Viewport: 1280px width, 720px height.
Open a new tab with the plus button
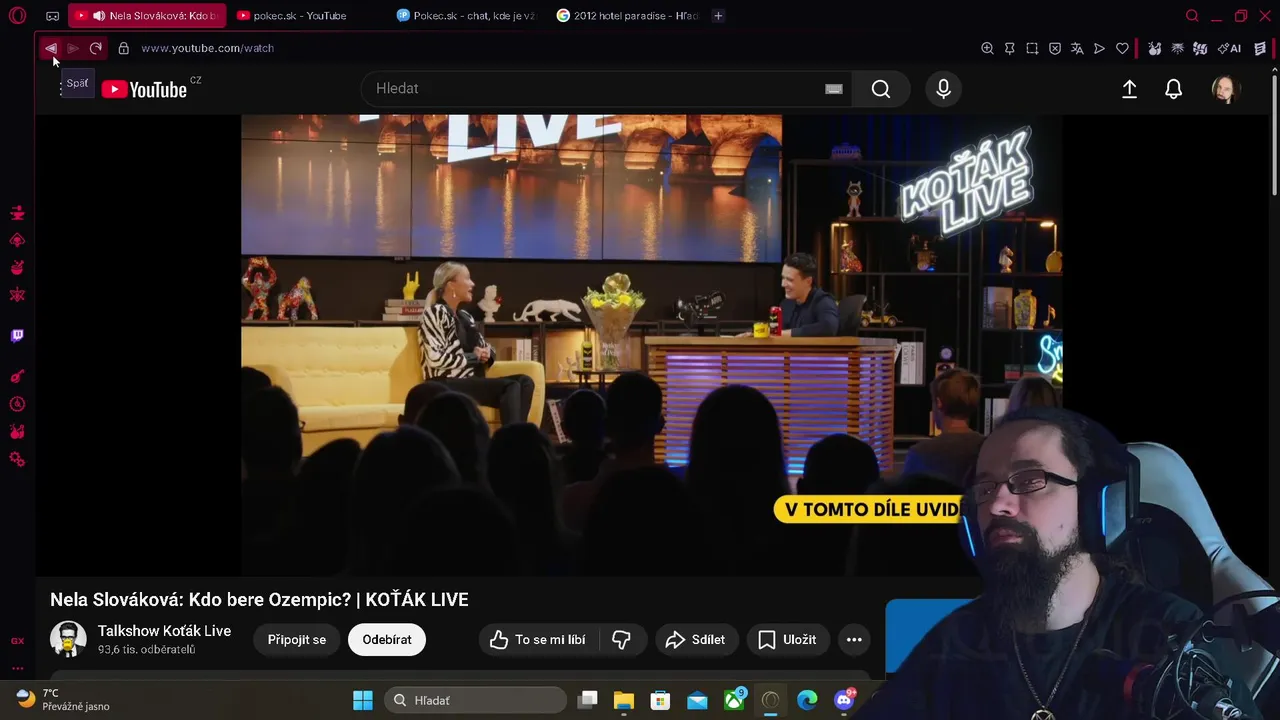[x=718, y=16]
